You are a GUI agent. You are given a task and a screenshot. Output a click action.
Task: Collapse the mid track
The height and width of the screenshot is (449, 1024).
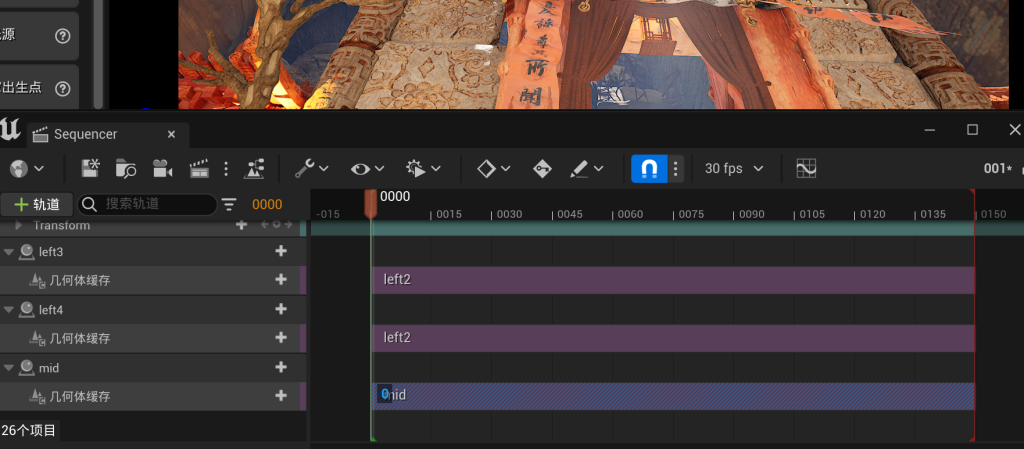(8, 368)
